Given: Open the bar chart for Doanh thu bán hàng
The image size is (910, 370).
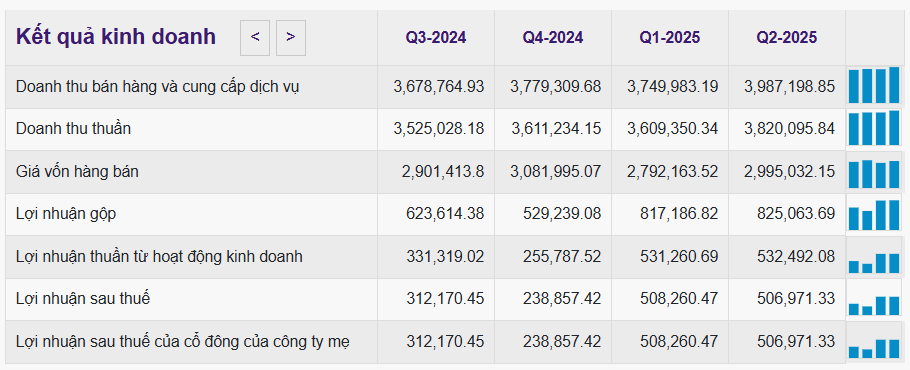Looking at the screenshot, I should pyautogui.click(x=874, y=86).
